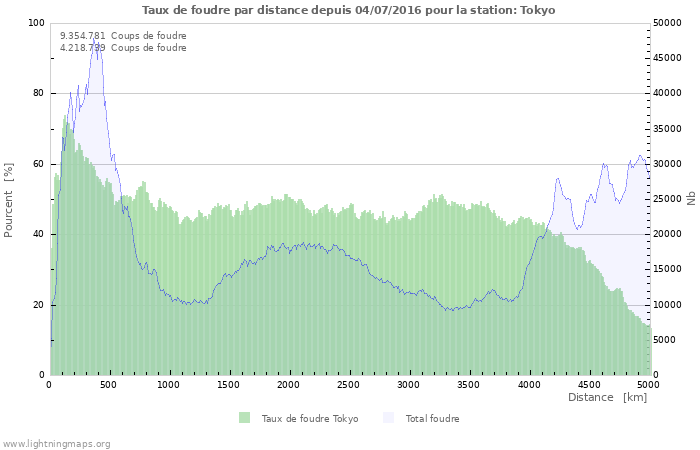
Task: Click the 1000 tick on the distance axis
Action: pyautogui.click(x=169, y=384)
